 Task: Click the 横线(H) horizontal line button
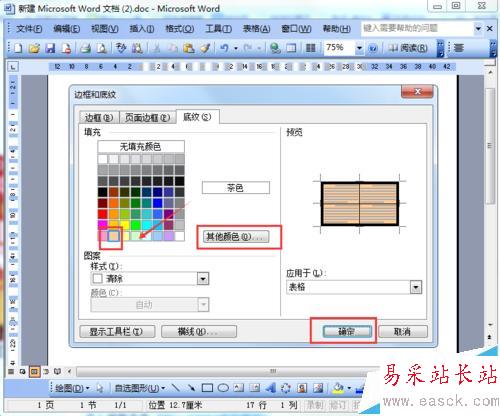point(199,331)
